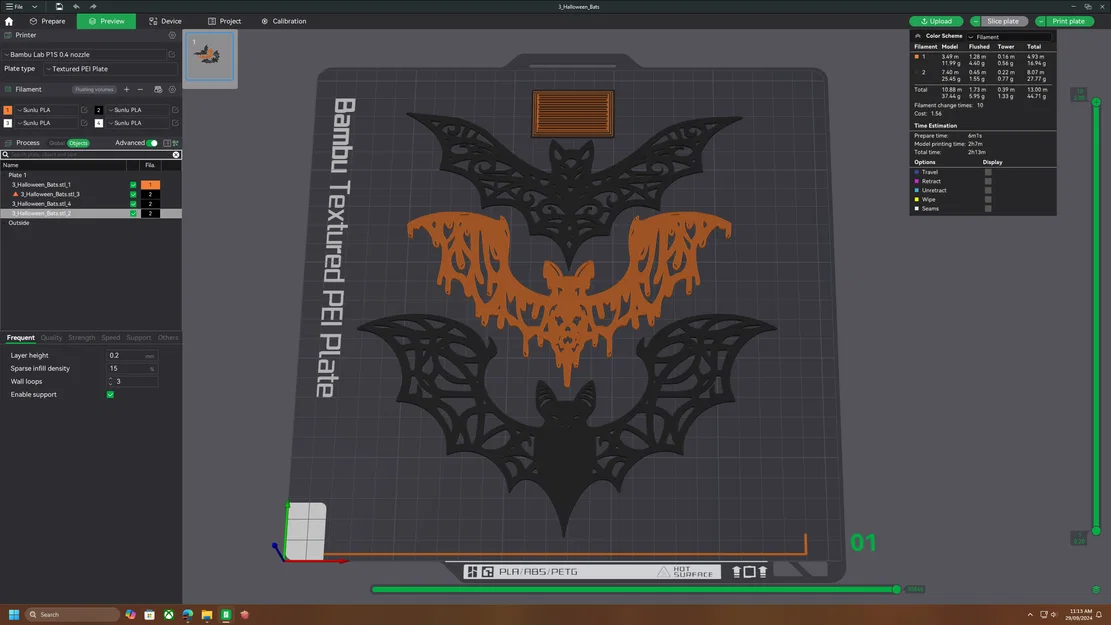
Task: Open Copilot from taskbar
Action: click(130, 614)
